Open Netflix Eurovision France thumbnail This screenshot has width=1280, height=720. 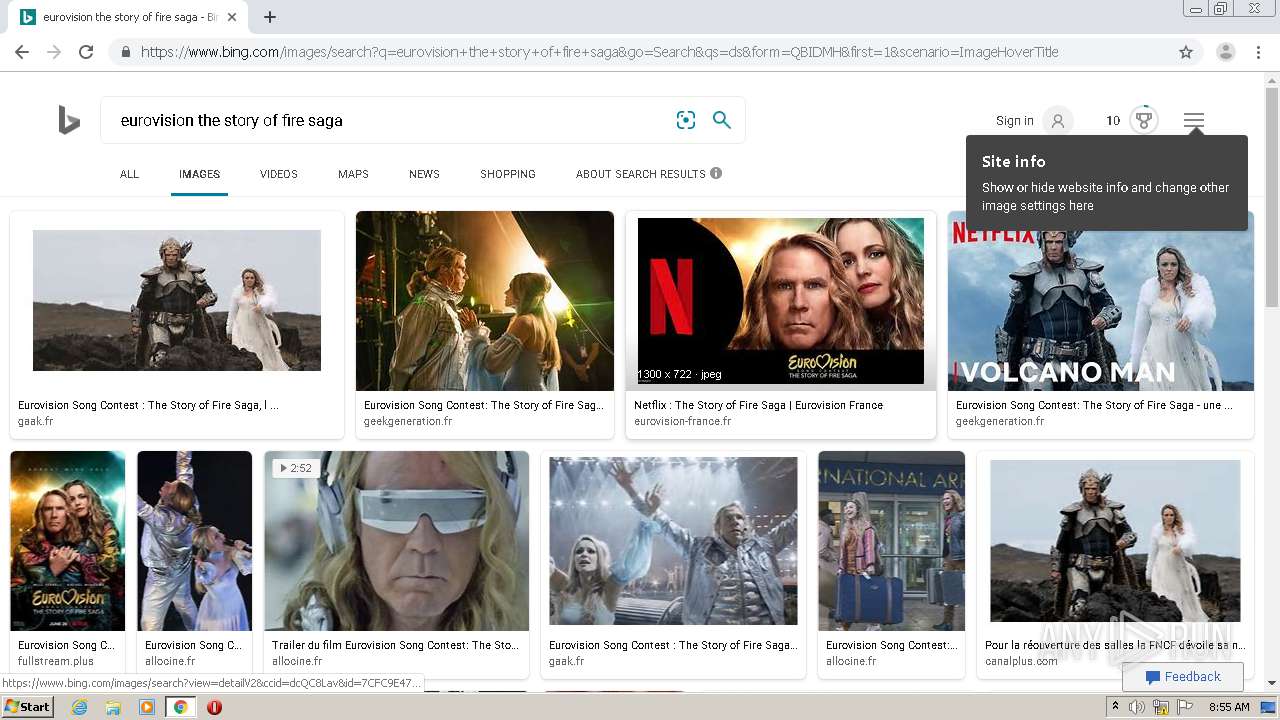coord(781,301)
